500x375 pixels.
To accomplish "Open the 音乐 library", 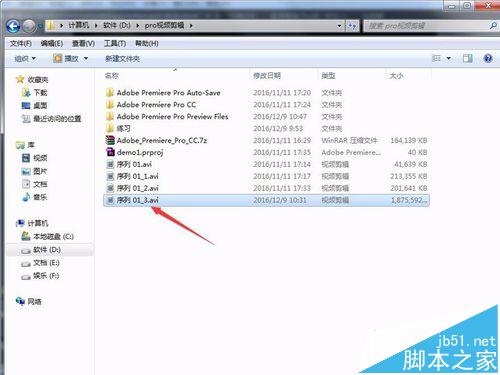I will pos(40,197).
